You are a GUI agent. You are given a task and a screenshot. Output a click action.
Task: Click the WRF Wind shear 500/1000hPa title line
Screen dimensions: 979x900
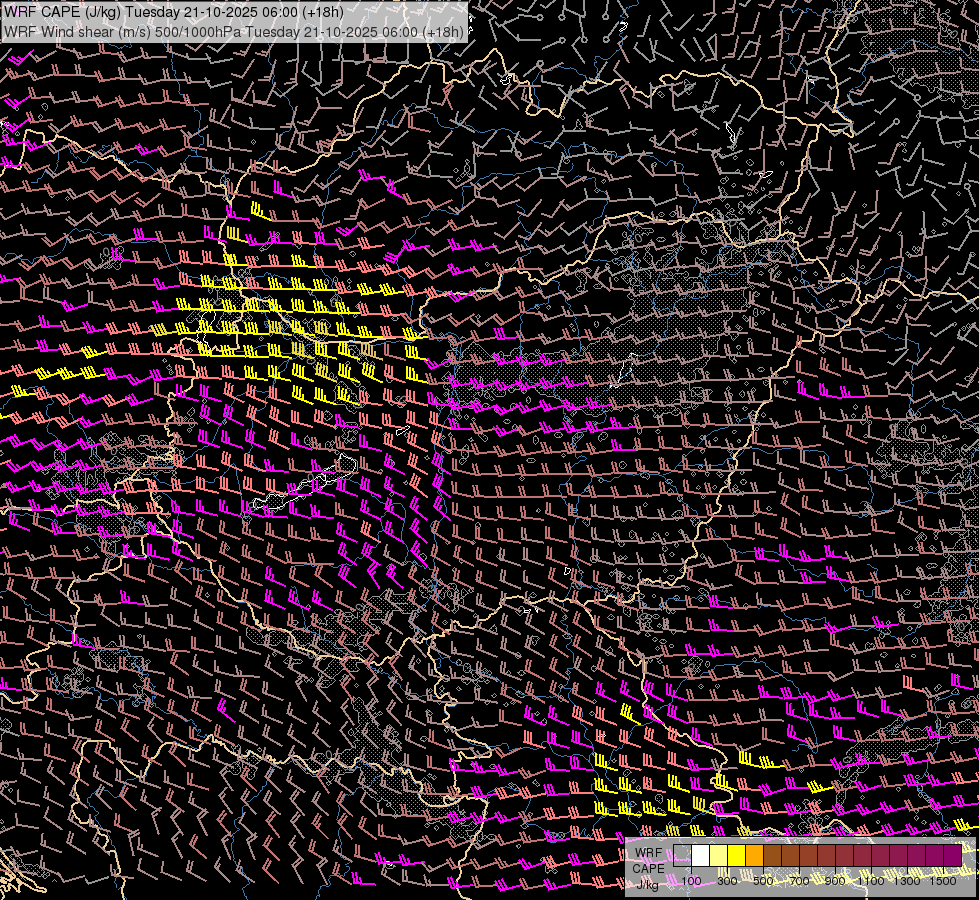(x=234, y=31)
